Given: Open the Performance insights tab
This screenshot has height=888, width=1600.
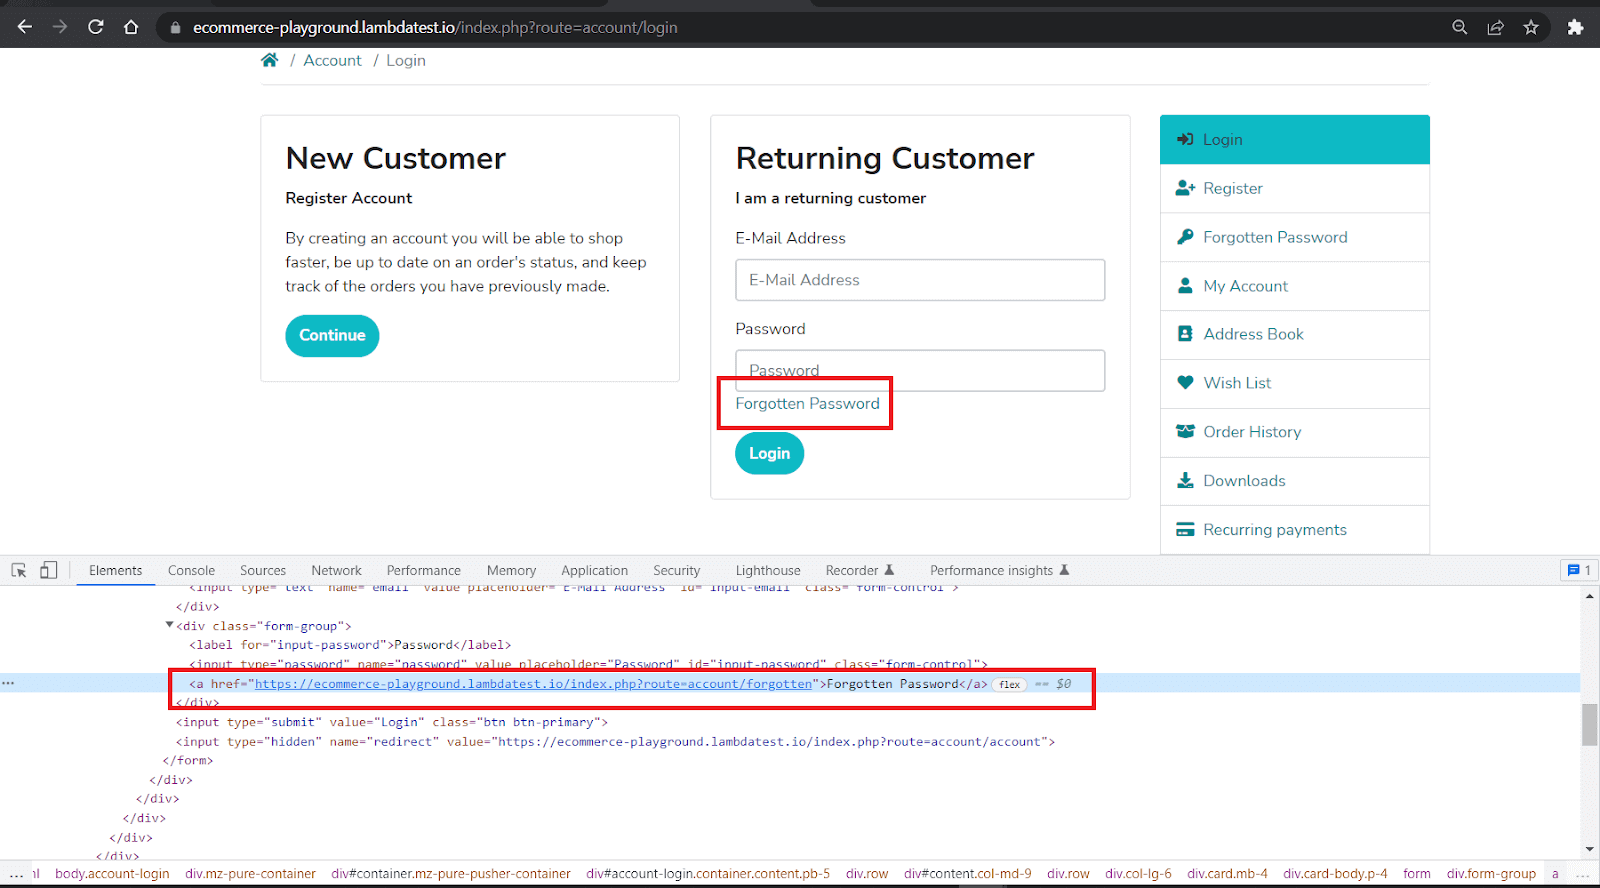Looking at the screenshot, I should pos(999,570).
